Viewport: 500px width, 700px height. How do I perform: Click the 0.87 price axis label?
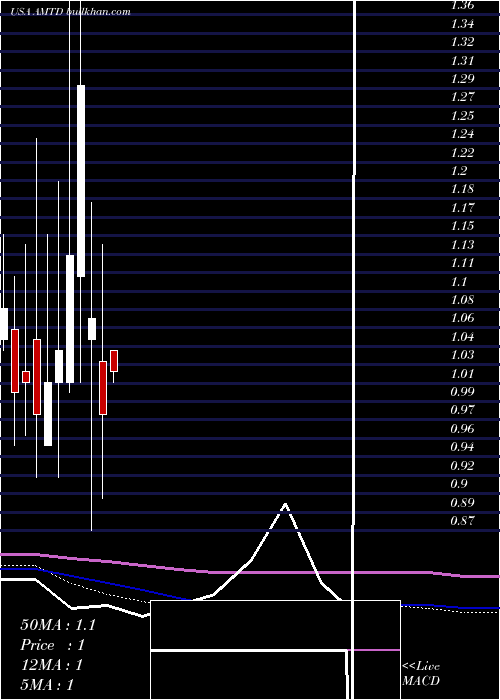[462, 521]
